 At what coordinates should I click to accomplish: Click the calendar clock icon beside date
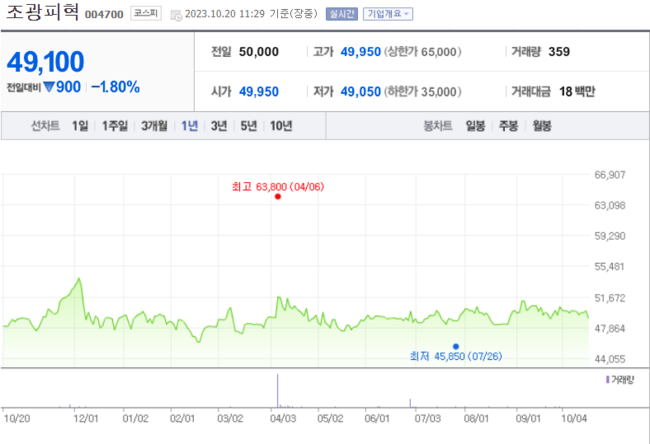177,15
